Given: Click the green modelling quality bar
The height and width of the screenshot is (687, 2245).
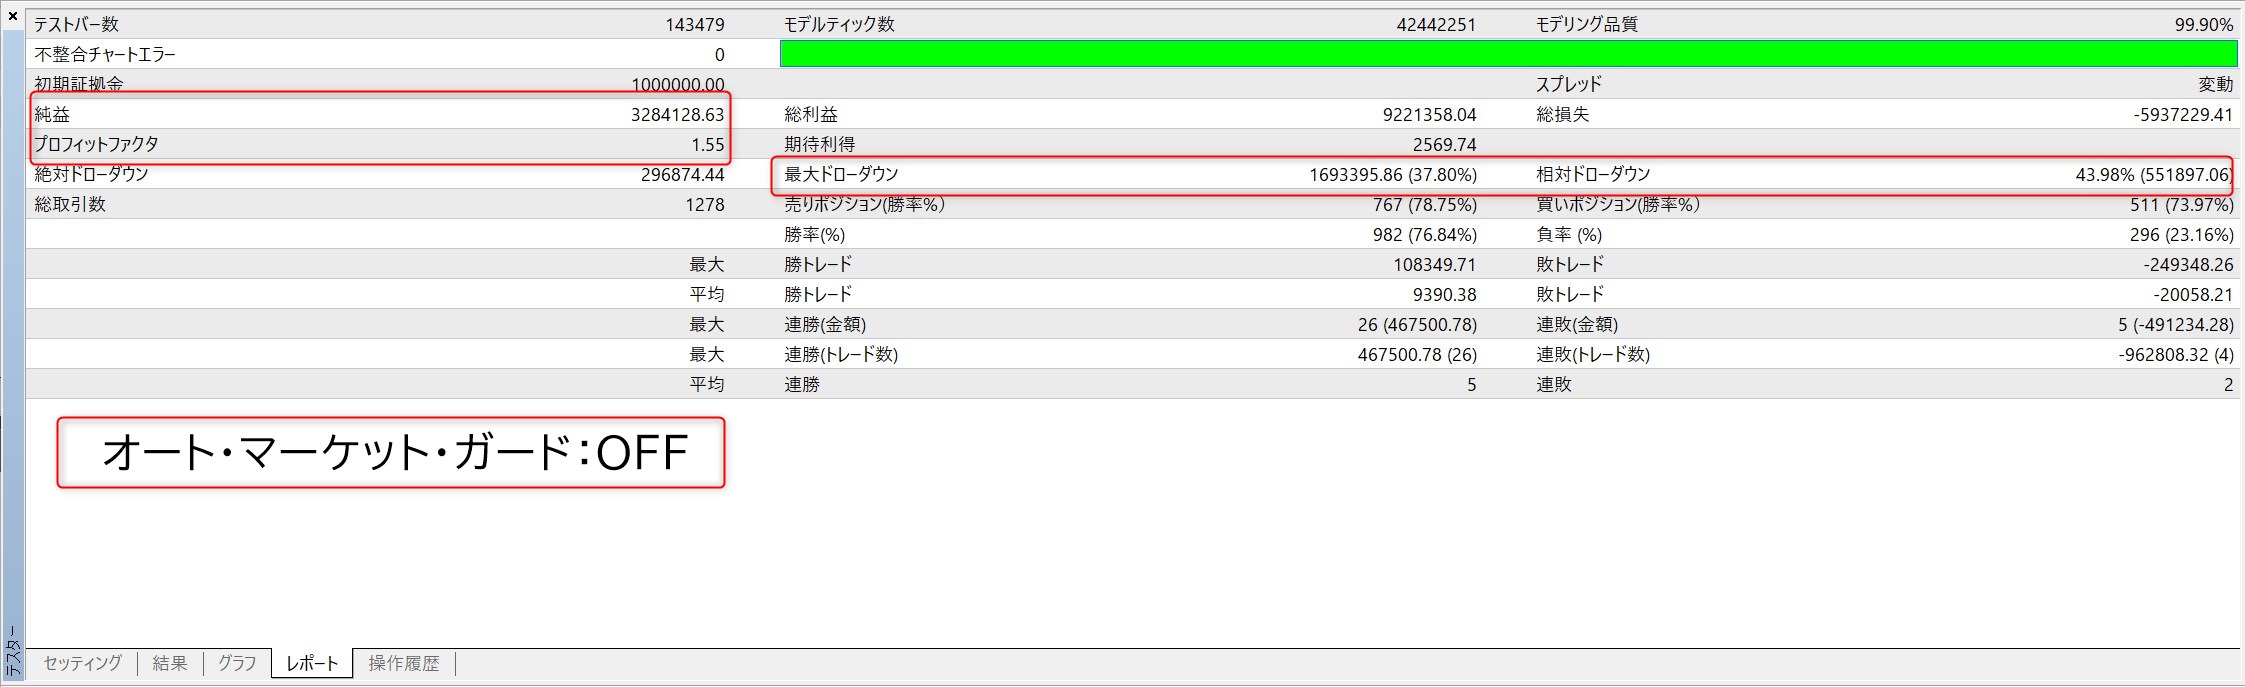Looking at the screenshot, I should point(1508,54).
